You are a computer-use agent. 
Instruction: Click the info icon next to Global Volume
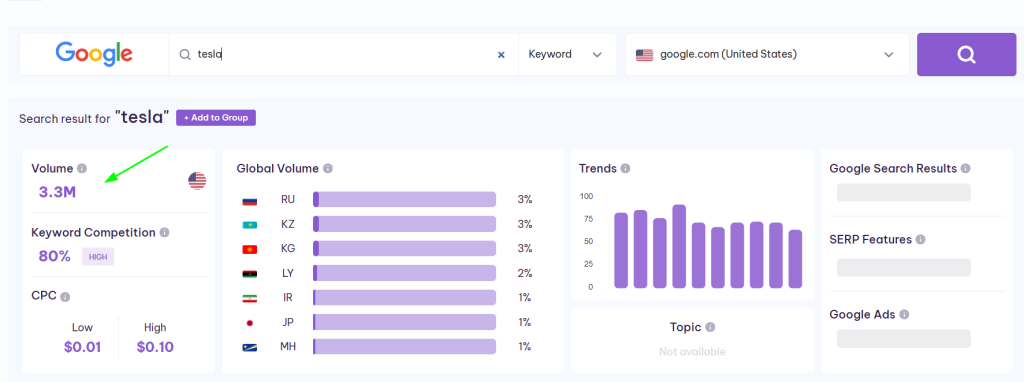pos(328,168)
